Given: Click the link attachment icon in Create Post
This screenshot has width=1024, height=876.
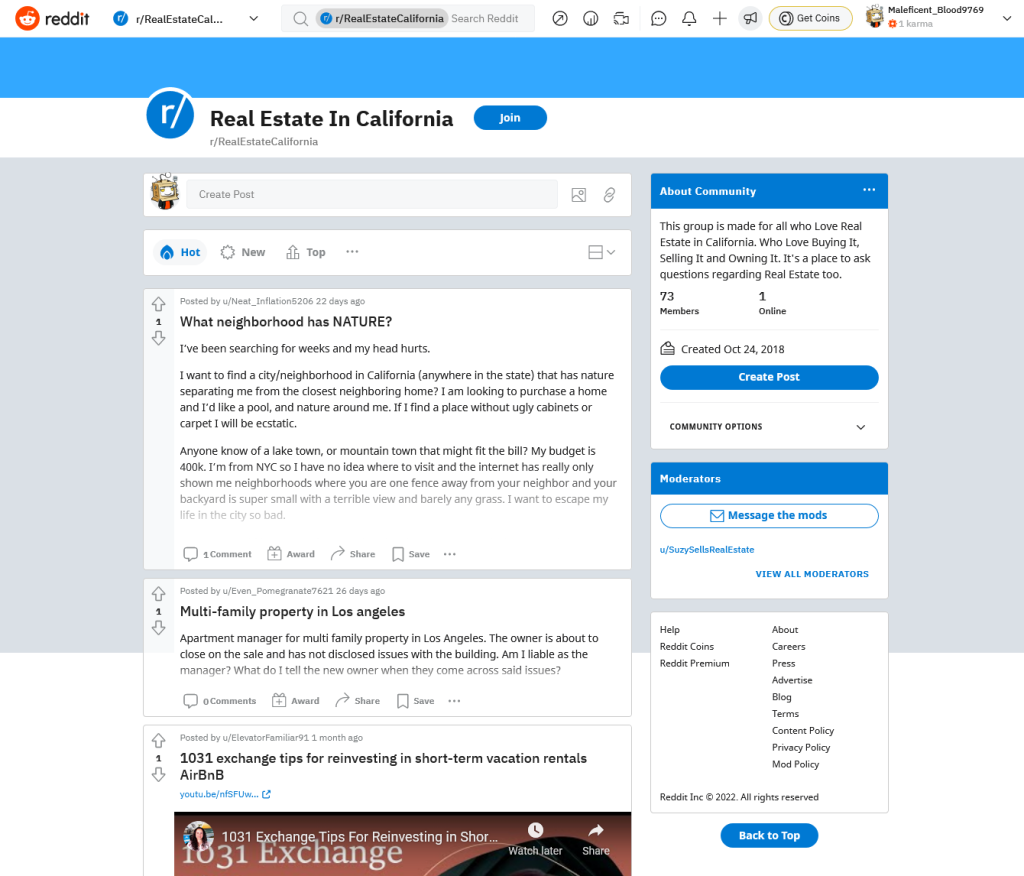Looking at the screenshot, I should coord(609,195).
